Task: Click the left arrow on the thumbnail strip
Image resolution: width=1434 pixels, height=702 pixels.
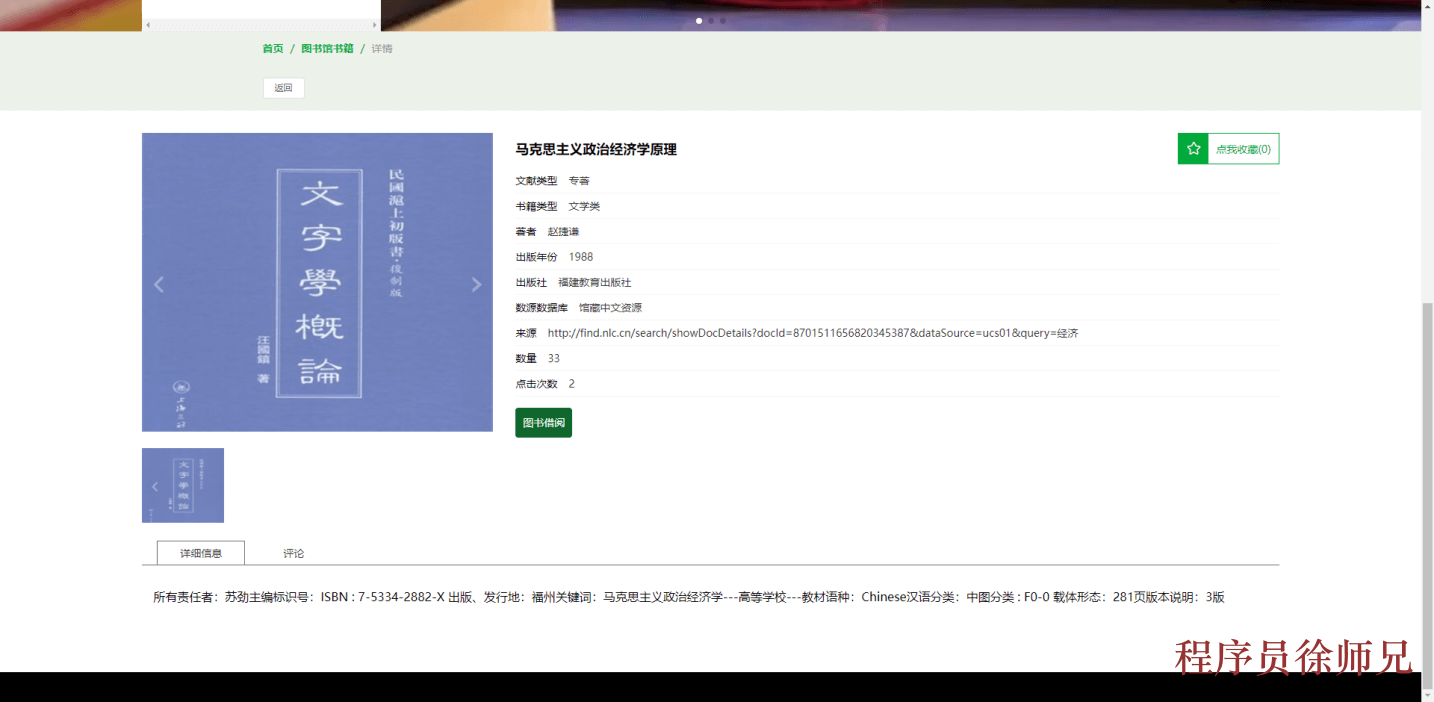Action: (155, 486)
